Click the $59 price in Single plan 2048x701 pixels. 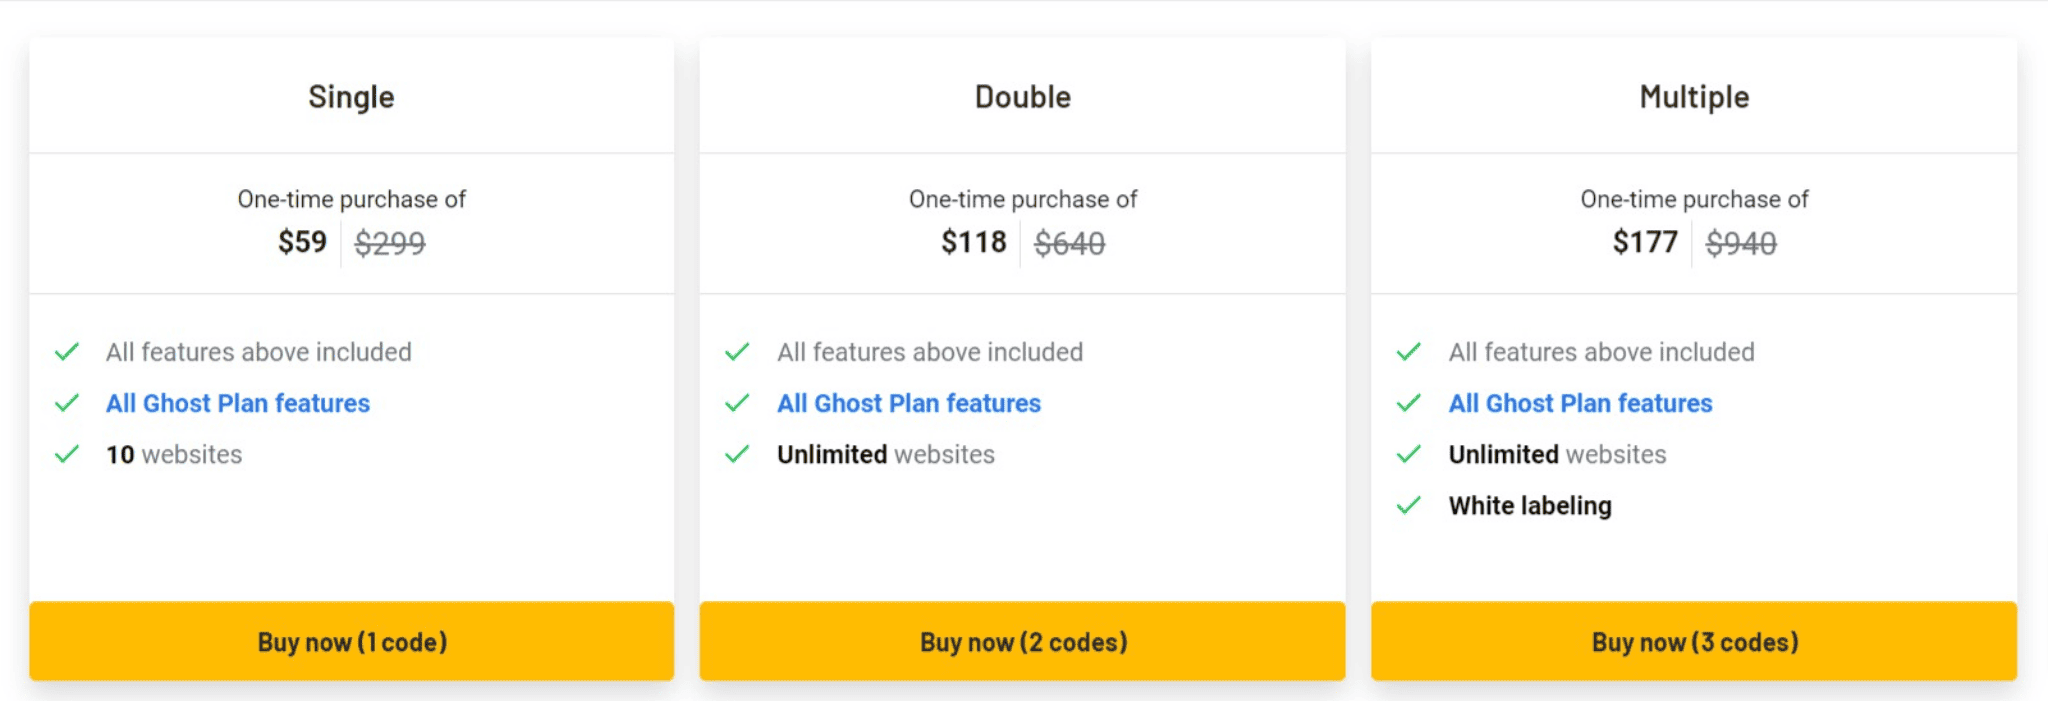pyautogui.click(x=302, y=242)
